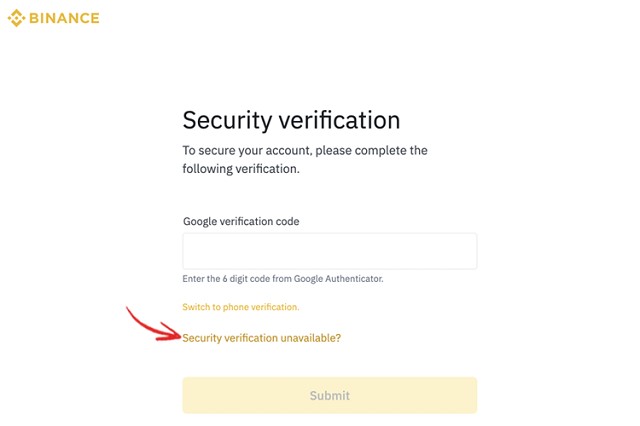Click the Security verification heading

(291, 120)
